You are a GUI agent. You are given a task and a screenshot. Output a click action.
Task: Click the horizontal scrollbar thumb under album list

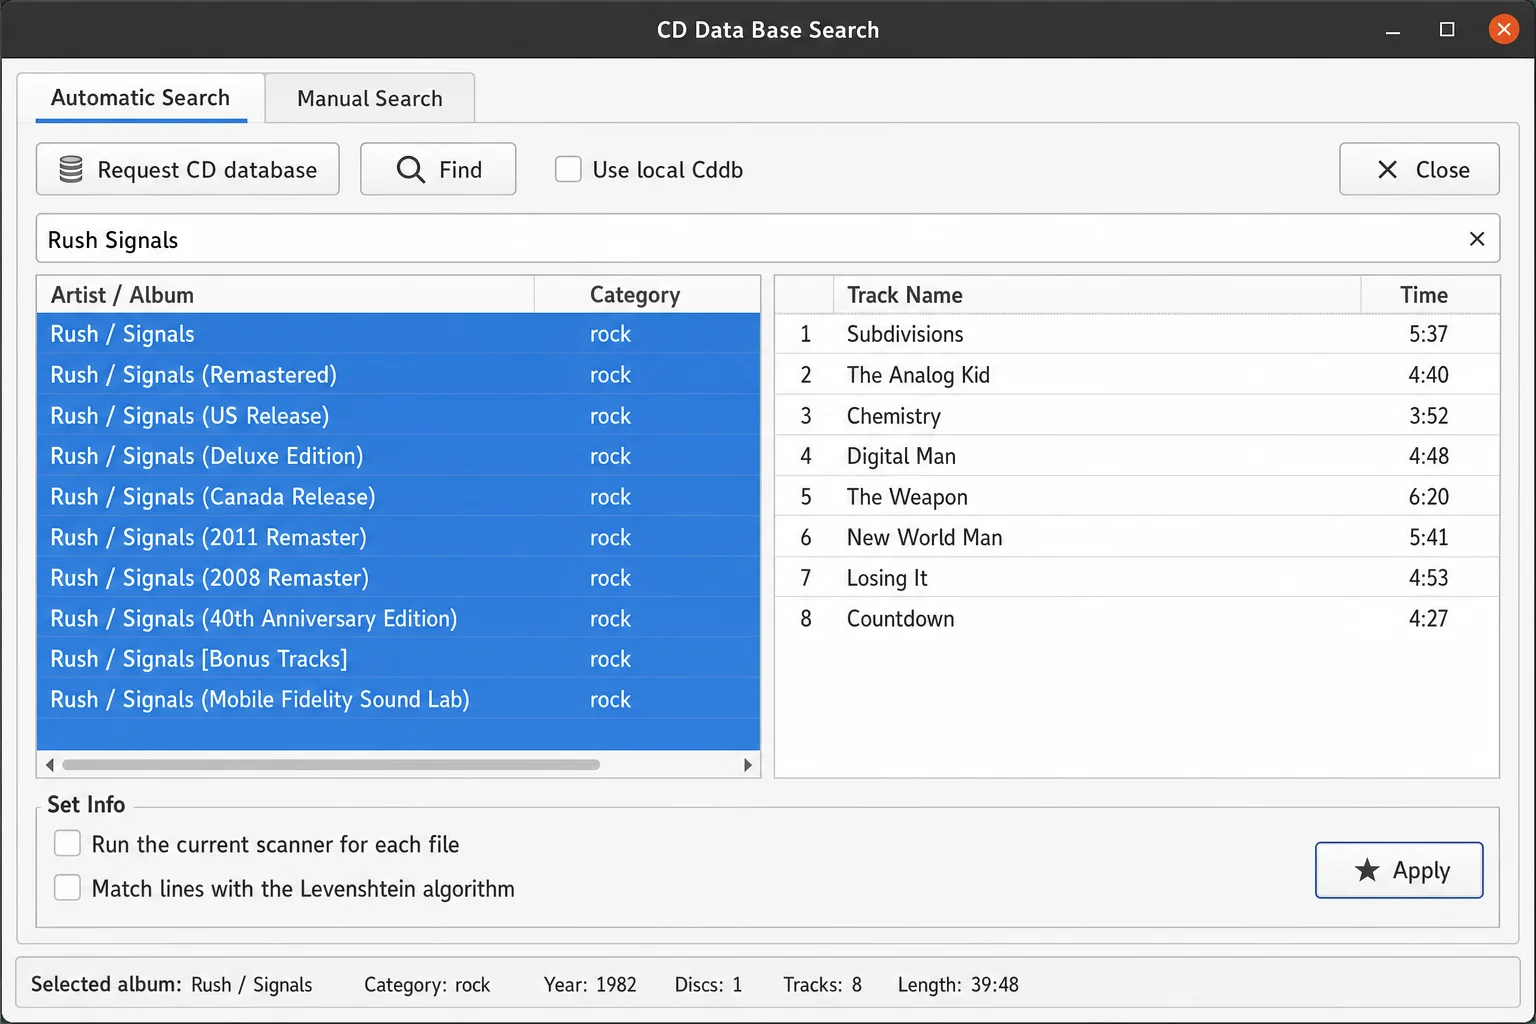331,765
